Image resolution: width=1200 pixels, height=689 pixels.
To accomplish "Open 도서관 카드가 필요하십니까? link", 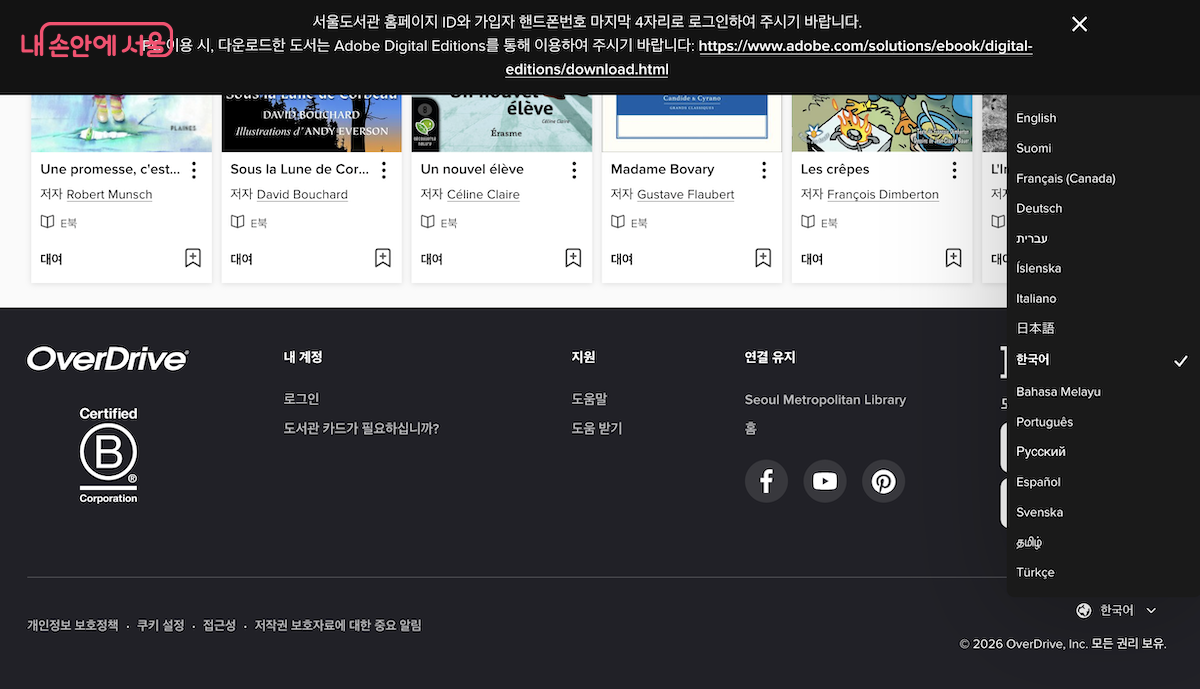I will (x=361, y=428).
